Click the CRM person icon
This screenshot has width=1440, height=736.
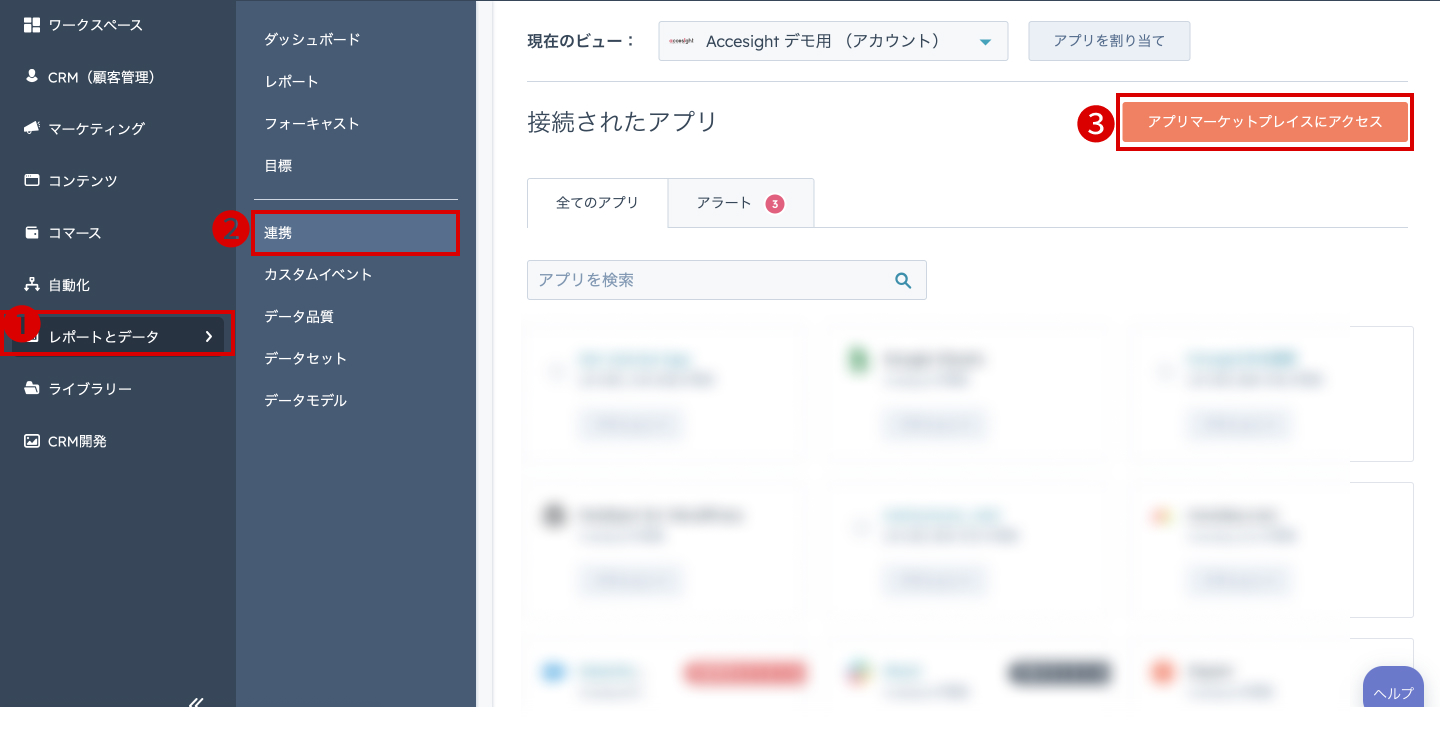32,77
